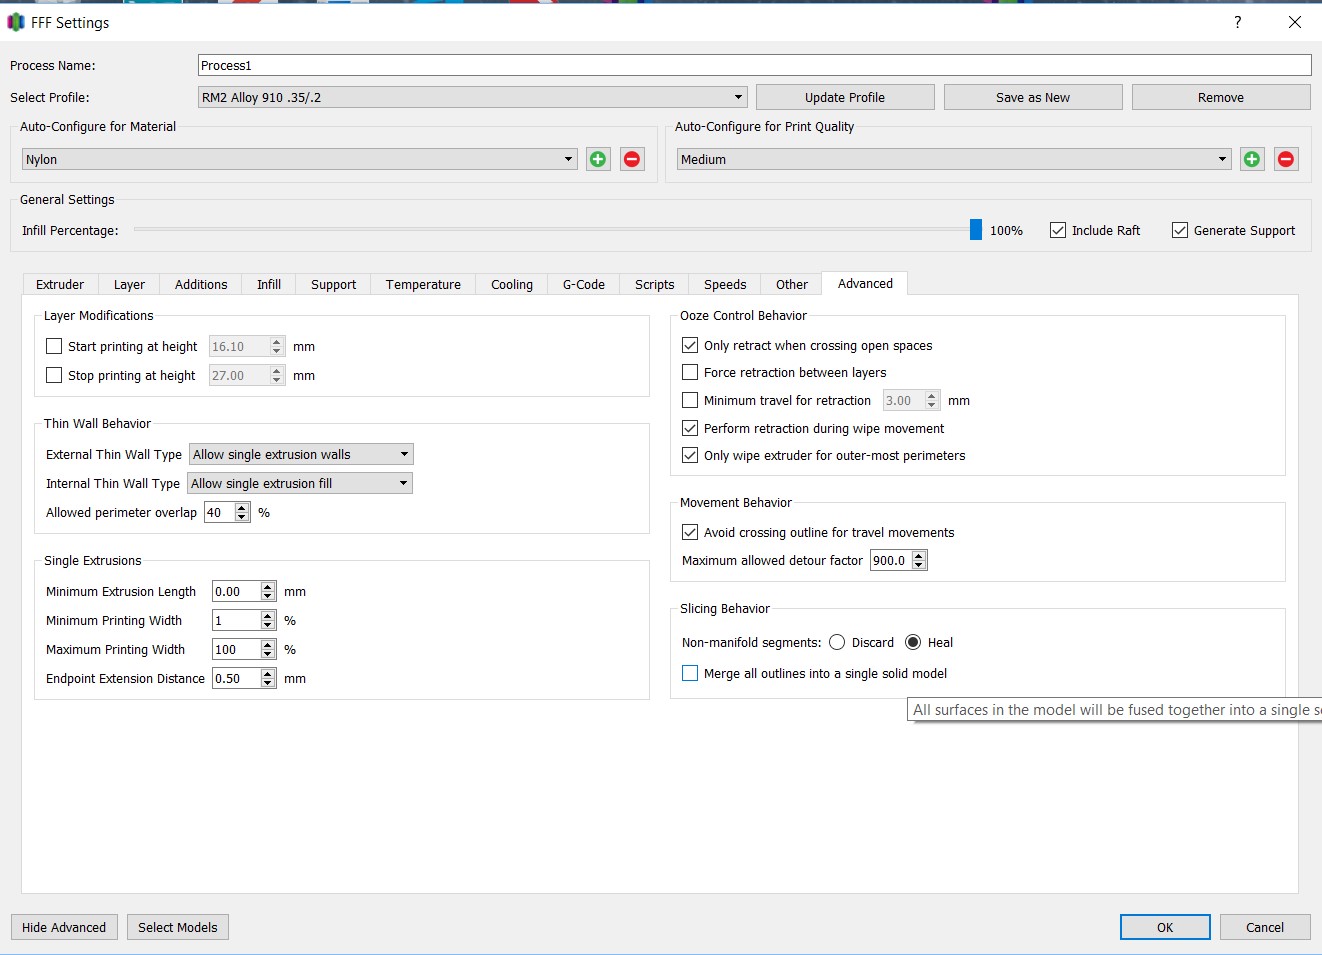Screen dimensions: 1322x955
Task: Increase Minimum Extrusion Length with up arrow
Action: 268,587
